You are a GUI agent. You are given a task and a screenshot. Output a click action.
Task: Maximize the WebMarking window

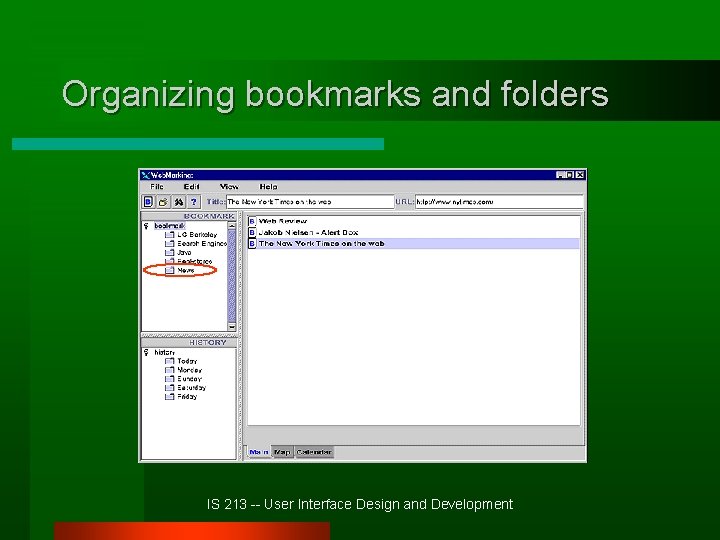(570, 175)
